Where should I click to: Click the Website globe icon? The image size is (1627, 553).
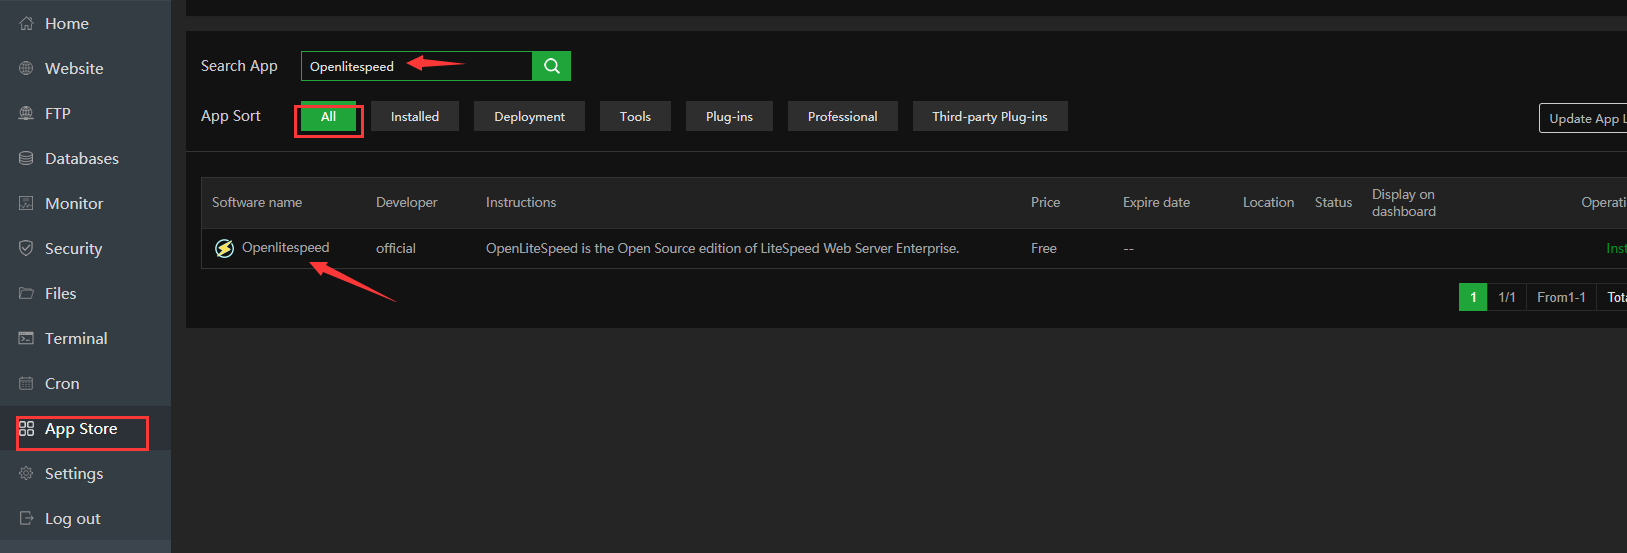pyautogui.click(x=26, y=68)
